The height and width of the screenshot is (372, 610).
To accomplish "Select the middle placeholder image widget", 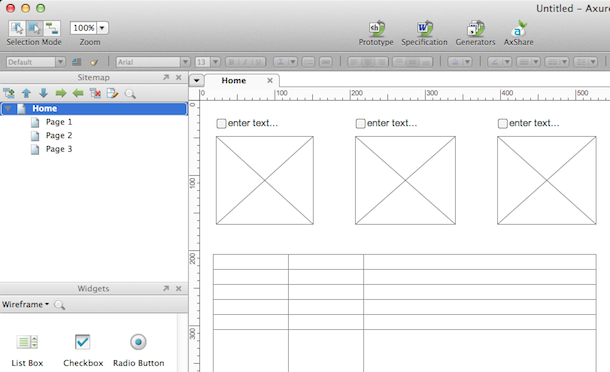I will pyautogui.click(x=405, y=180).
